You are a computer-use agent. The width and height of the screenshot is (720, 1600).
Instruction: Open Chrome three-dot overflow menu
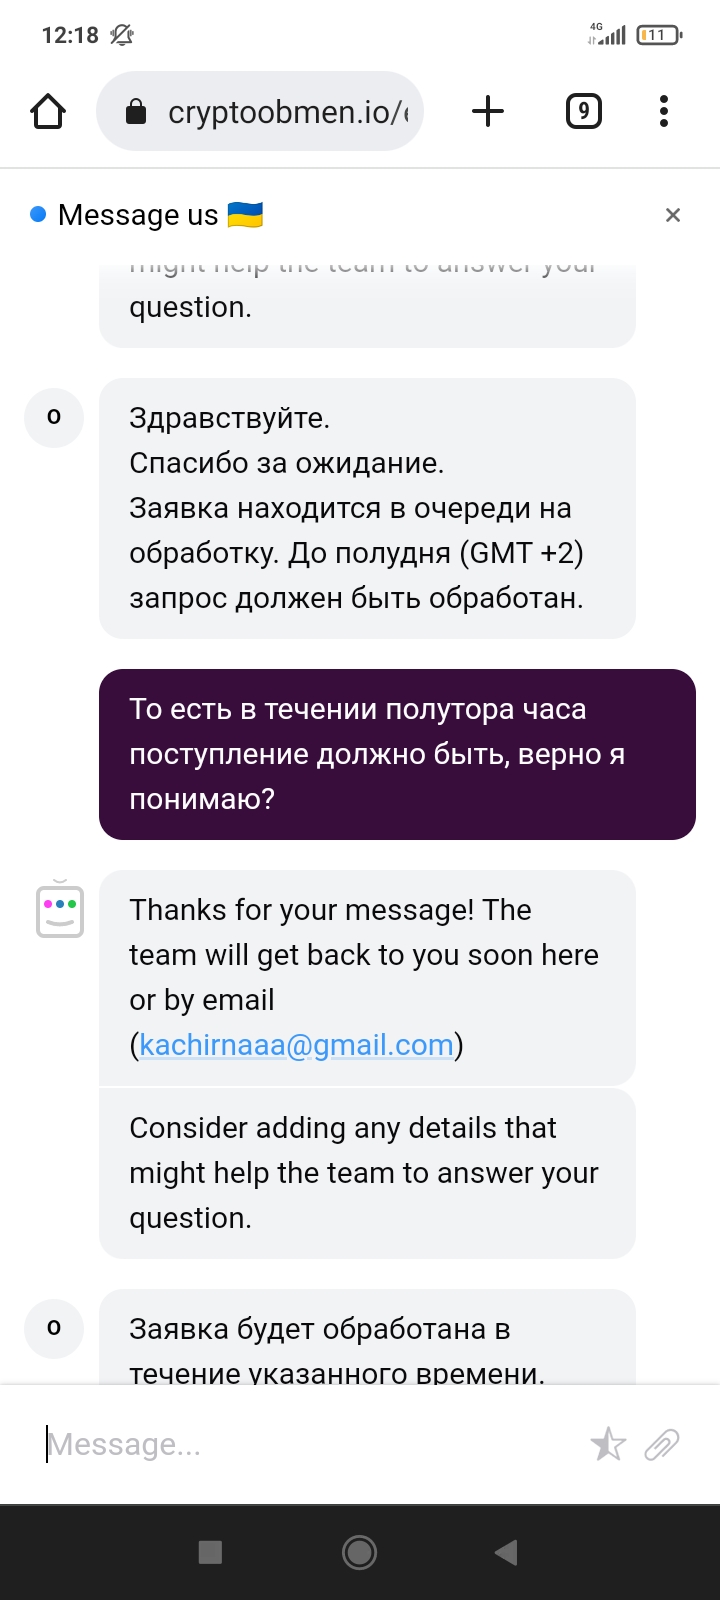tap(664, 111)
